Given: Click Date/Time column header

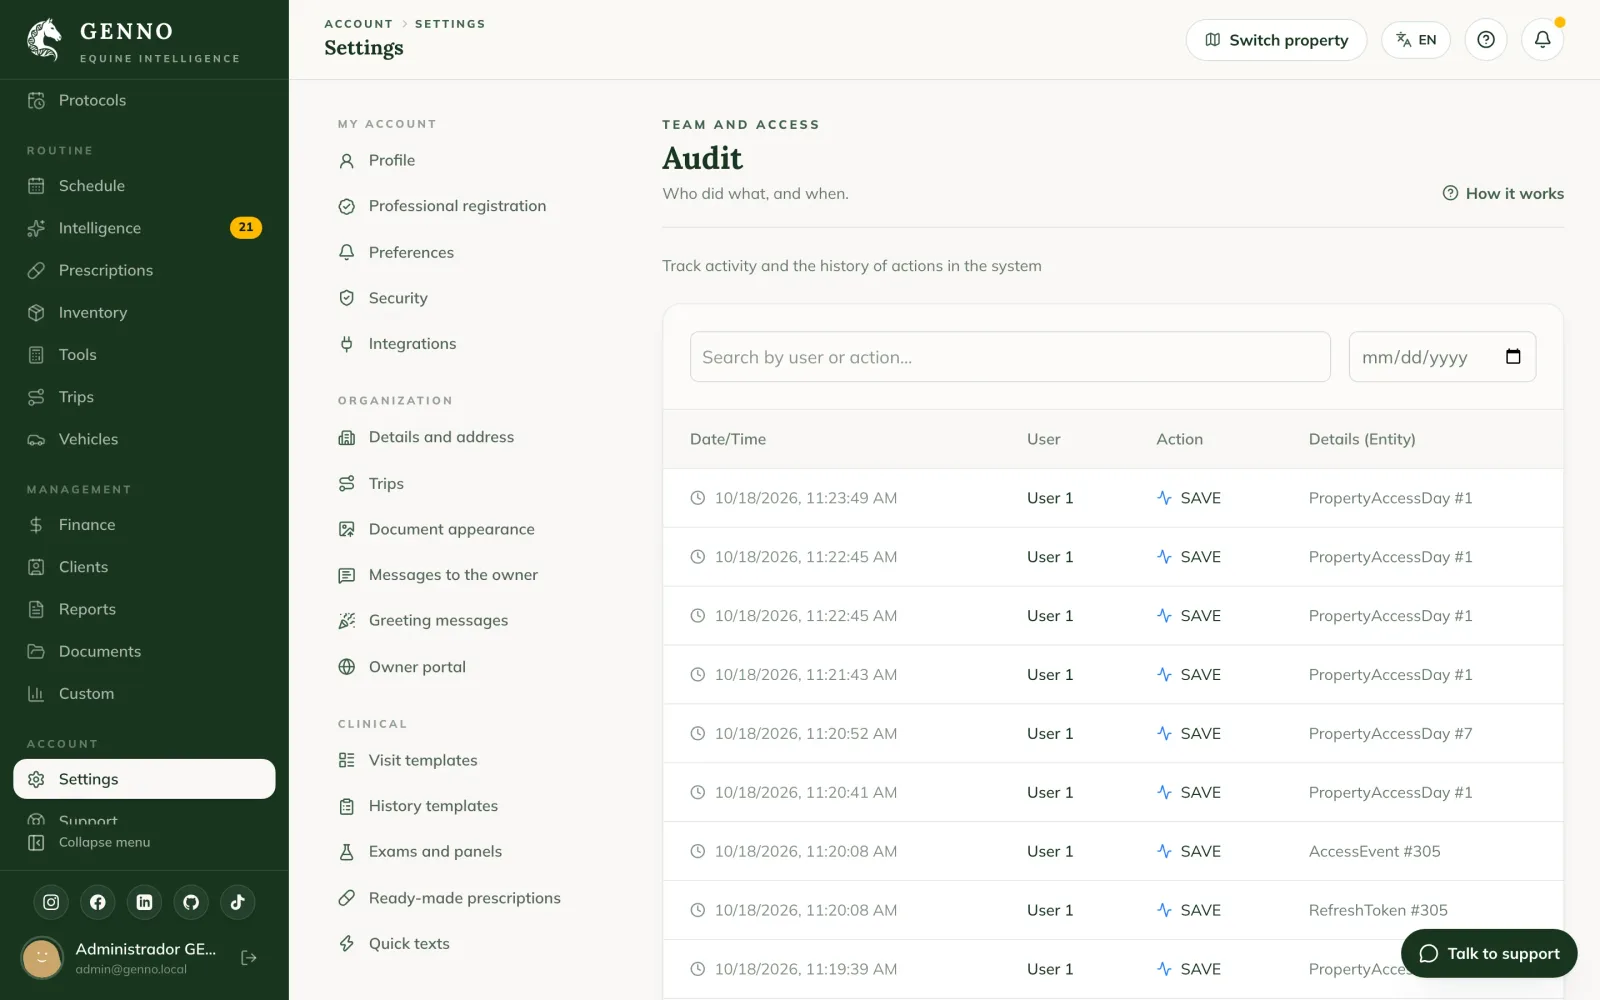Looking at the screenshot, I should click(x=728, y=439).
